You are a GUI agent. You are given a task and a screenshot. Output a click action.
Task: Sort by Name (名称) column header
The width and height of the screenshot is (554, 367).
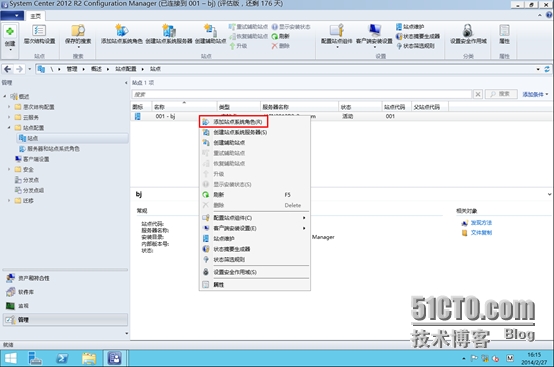point(184,107)
